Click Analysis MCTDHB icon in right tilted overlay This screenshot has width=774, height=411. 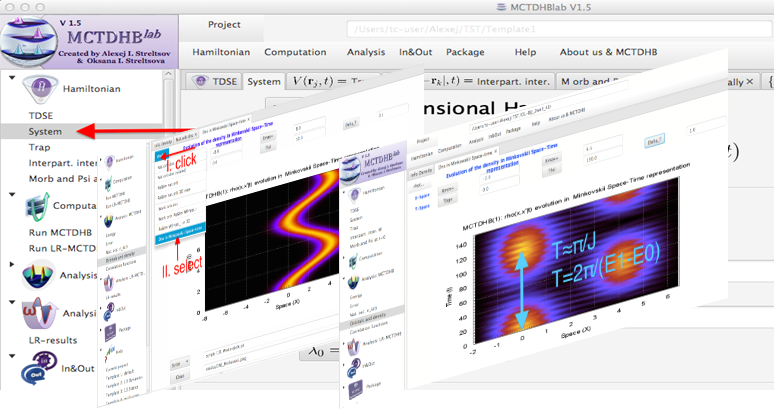click(353, 282)
